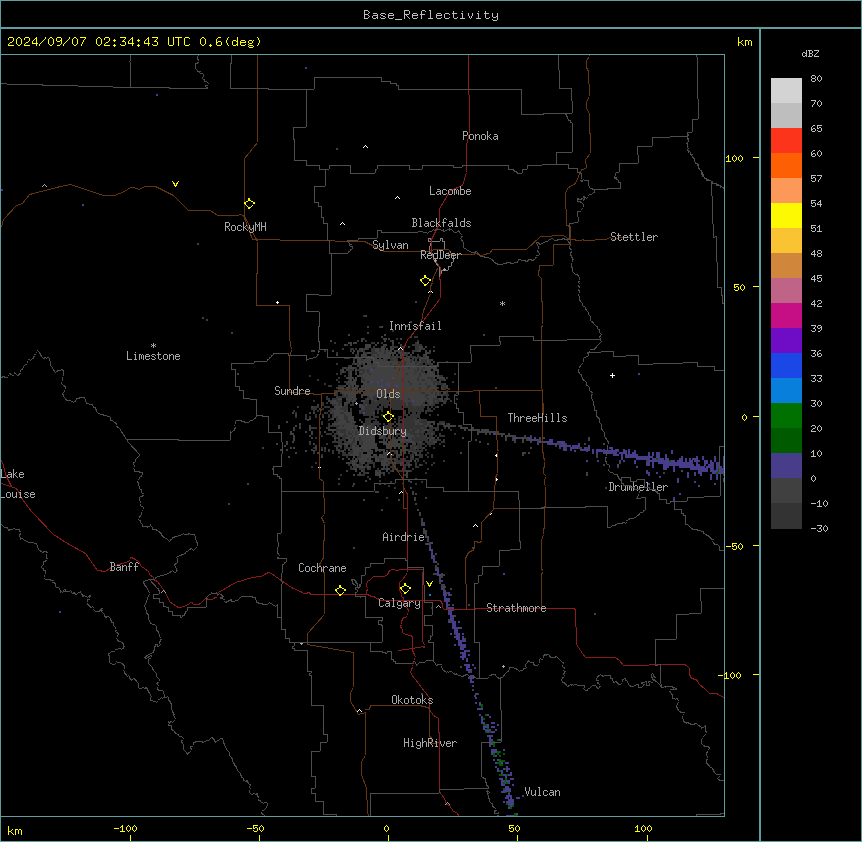
Task: Select the yellow diamond marker above Calgary label
Action: 405,589
